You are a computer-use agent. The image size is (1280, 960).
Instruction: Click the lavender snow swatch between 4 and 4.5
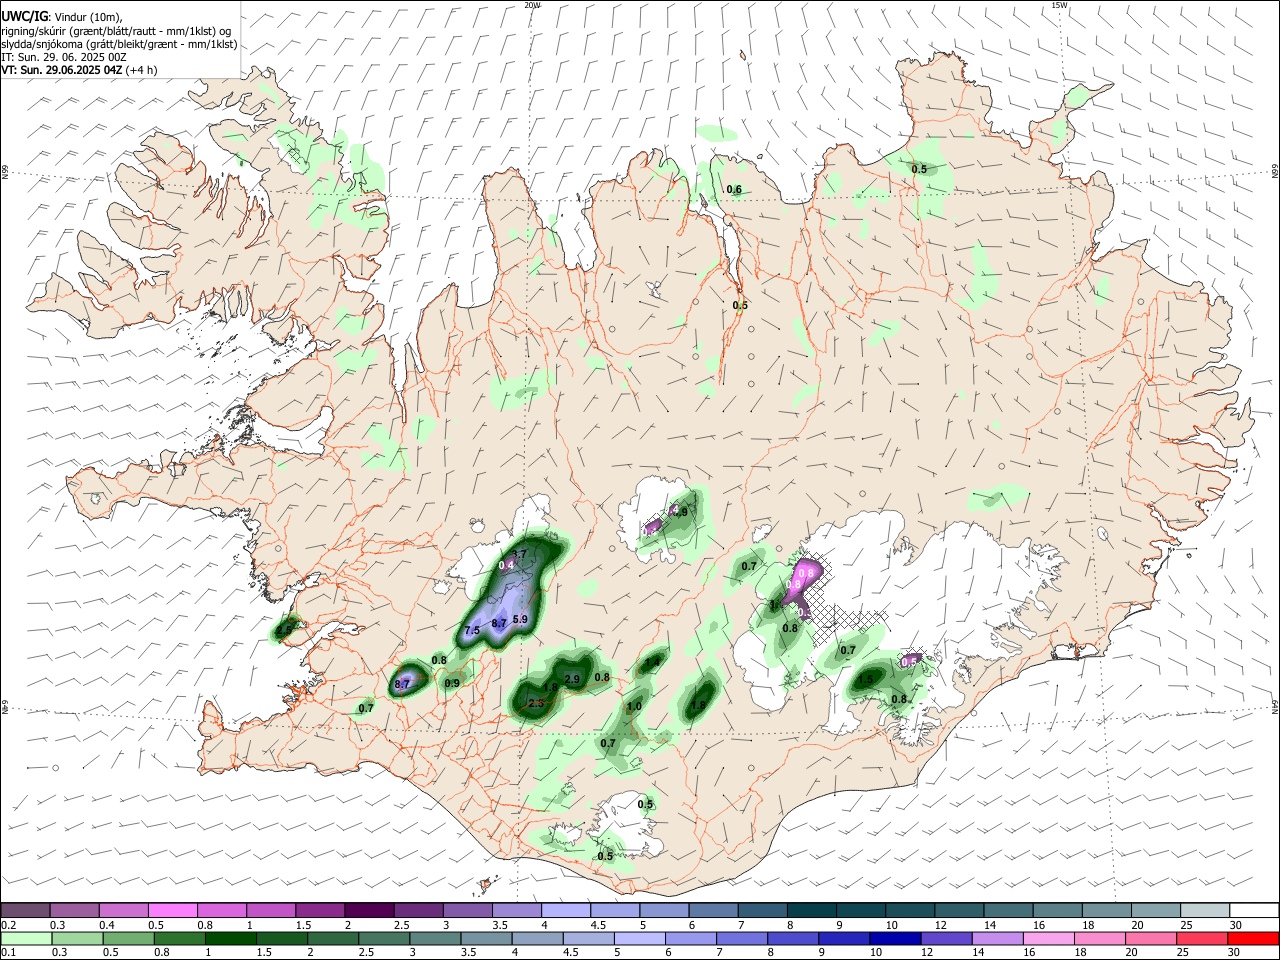tap(565, 910)
